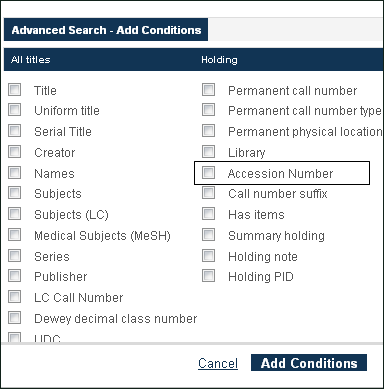Screen dimensions: 384x389
Task: Check the Library checkbox
Action: click(x=209, y=152)
